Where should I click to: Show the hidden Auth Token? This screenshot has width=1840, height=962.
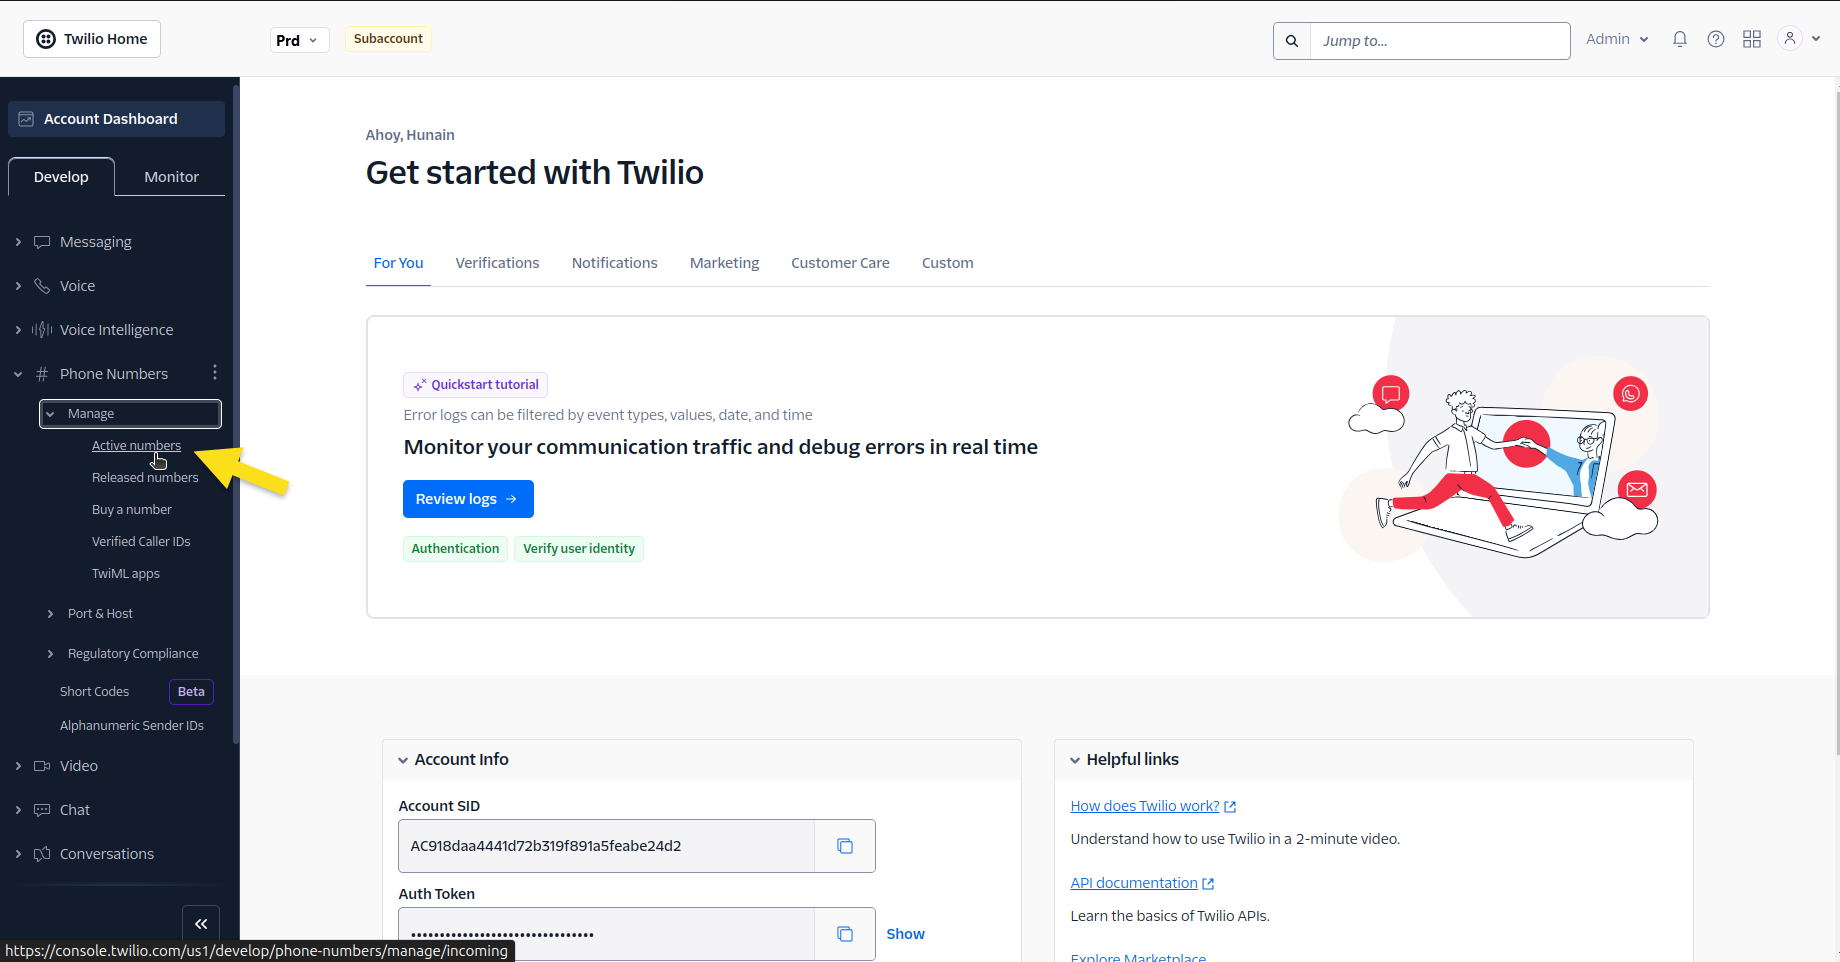tap(905, 934)
